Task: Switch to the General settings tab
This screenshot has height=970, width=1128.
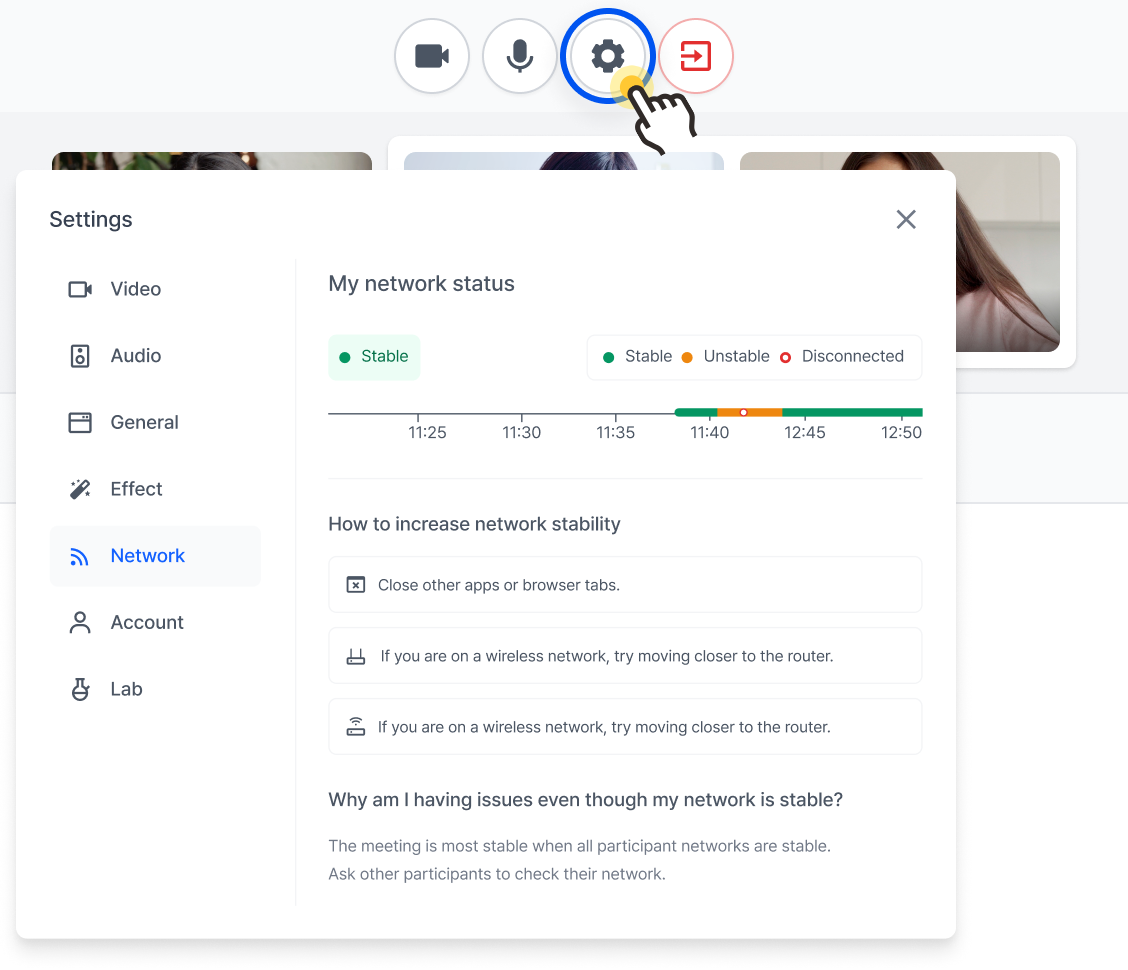Action: 155,422
